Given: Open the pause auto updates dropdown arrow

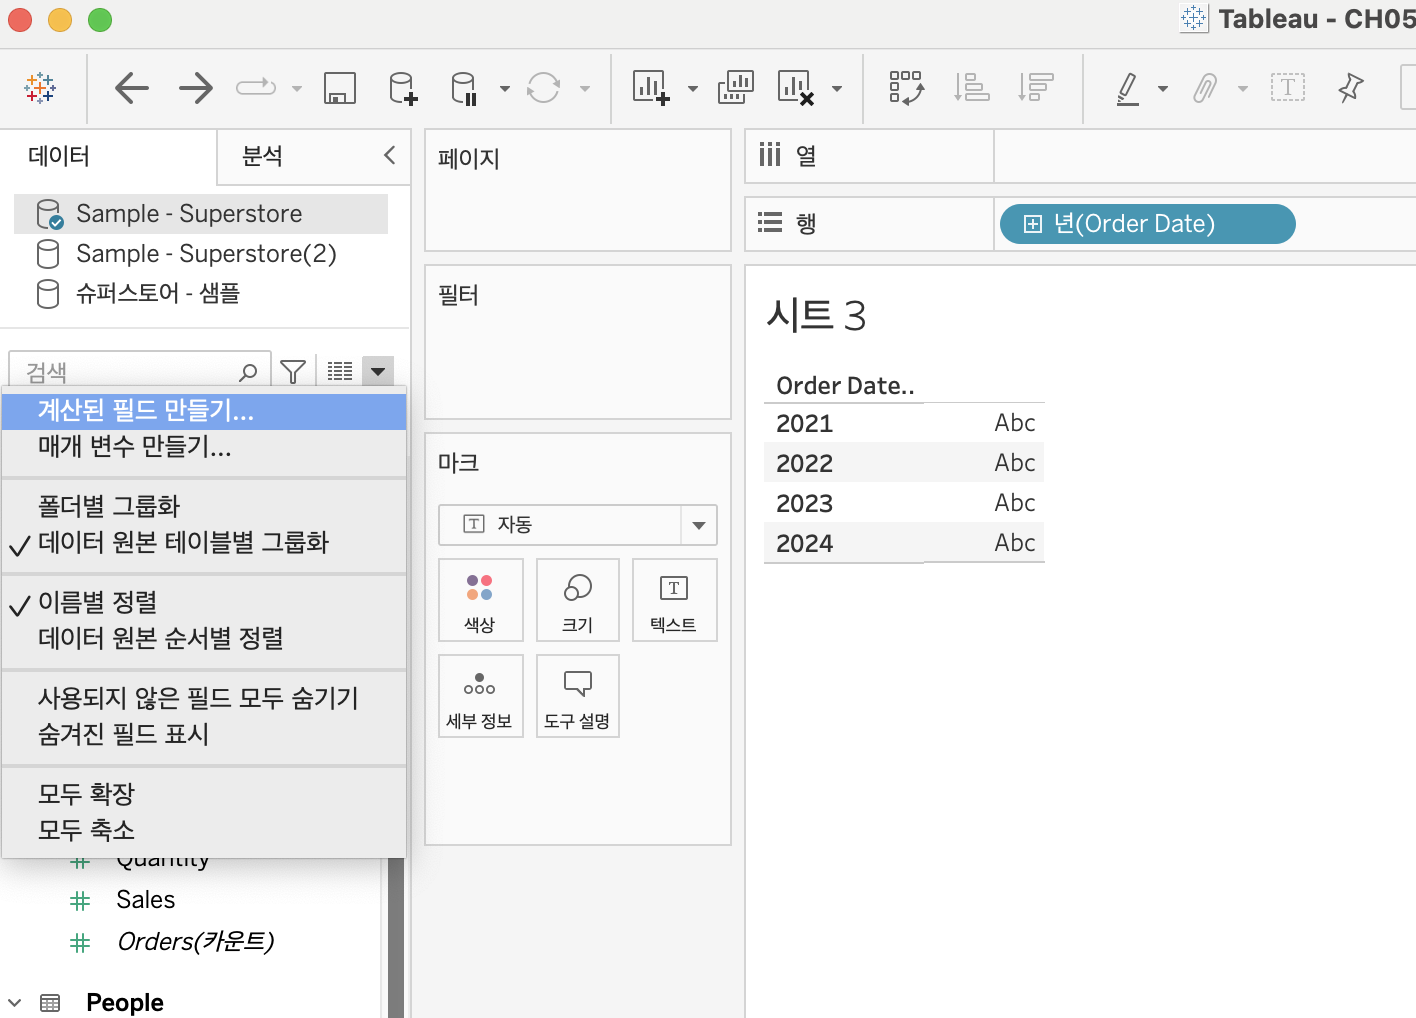Looking at the screenshot, I should pos(505,89).
